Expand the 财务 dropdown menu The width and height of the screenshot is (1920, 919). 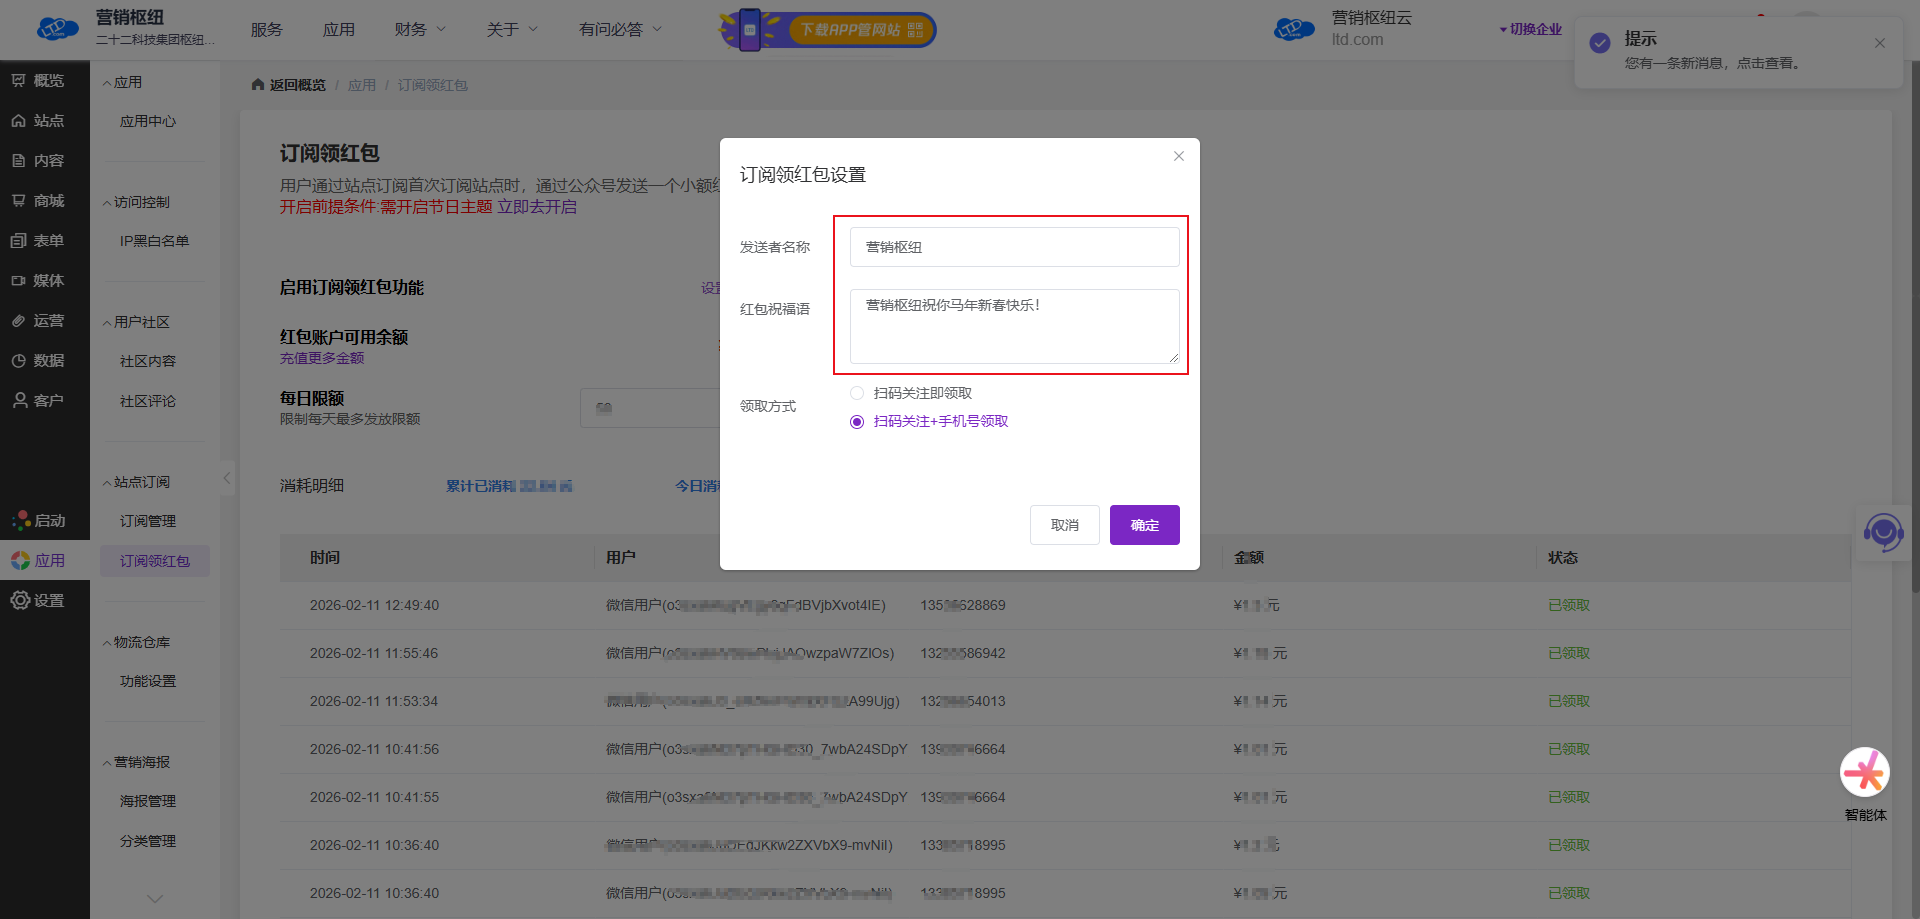420,30
